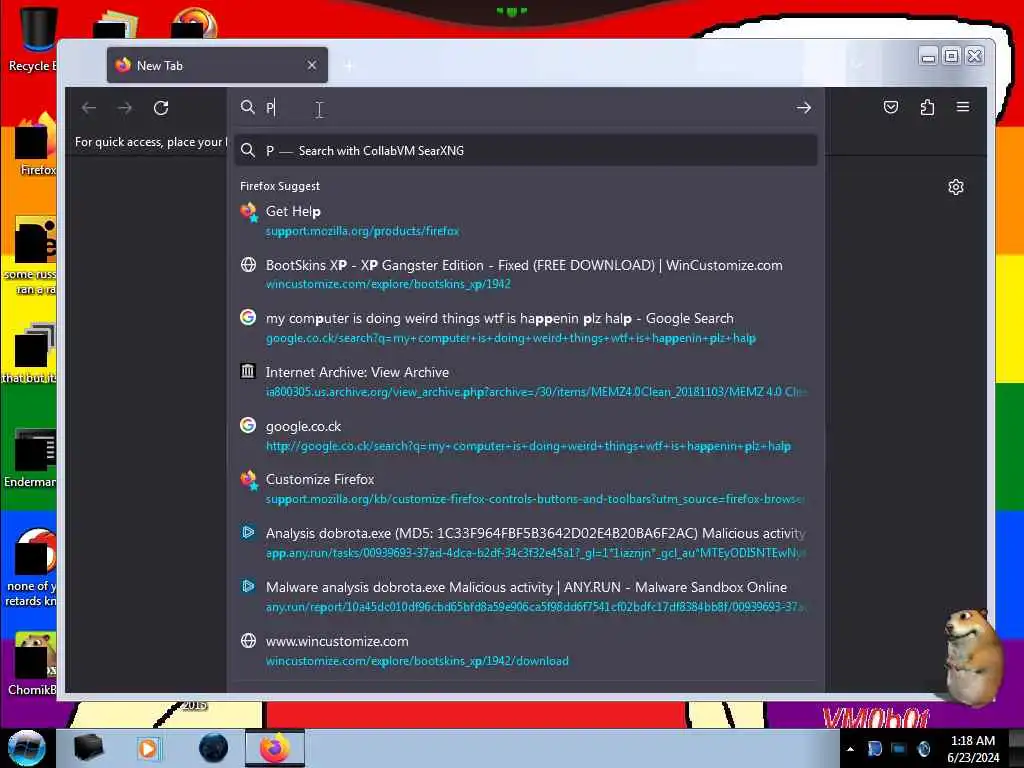Click globe icon beside BootSkins XP
The width and height of the screenshot is (1024, 768).
(x=248, y=264)
